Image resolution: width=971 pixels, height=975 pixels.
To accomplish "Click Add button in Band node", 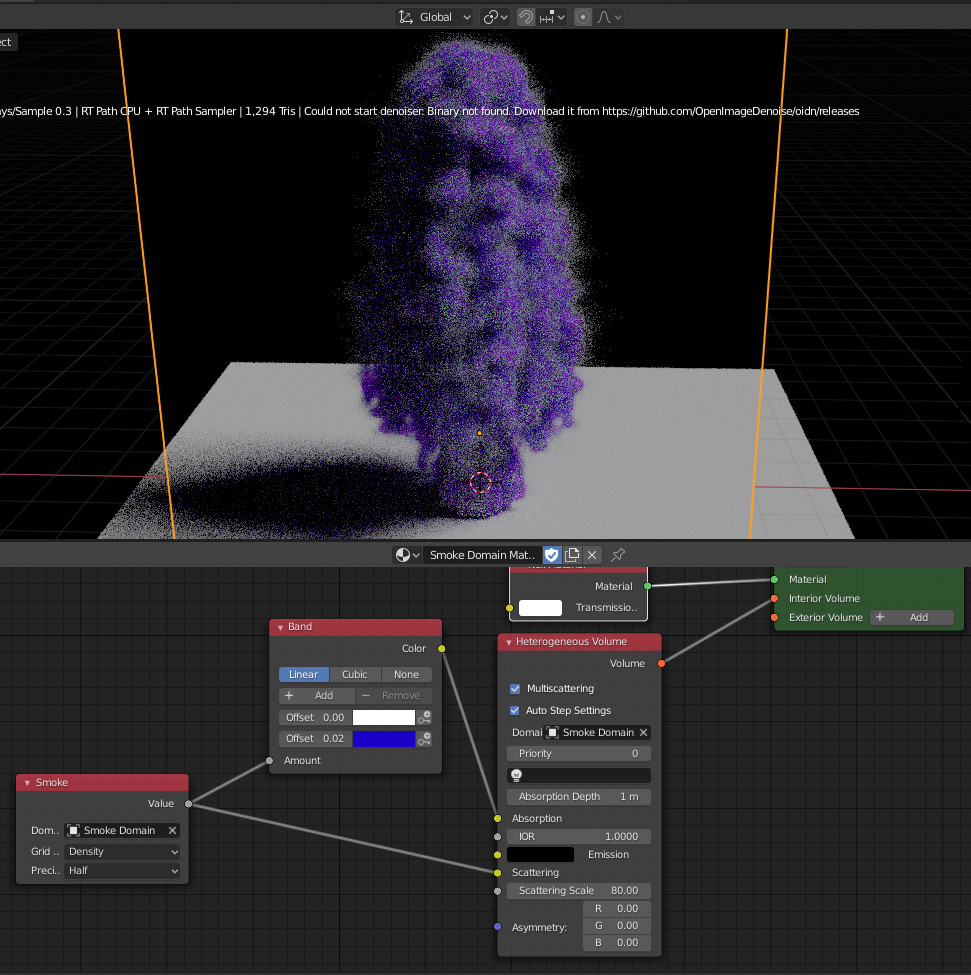I will [316, 695].
